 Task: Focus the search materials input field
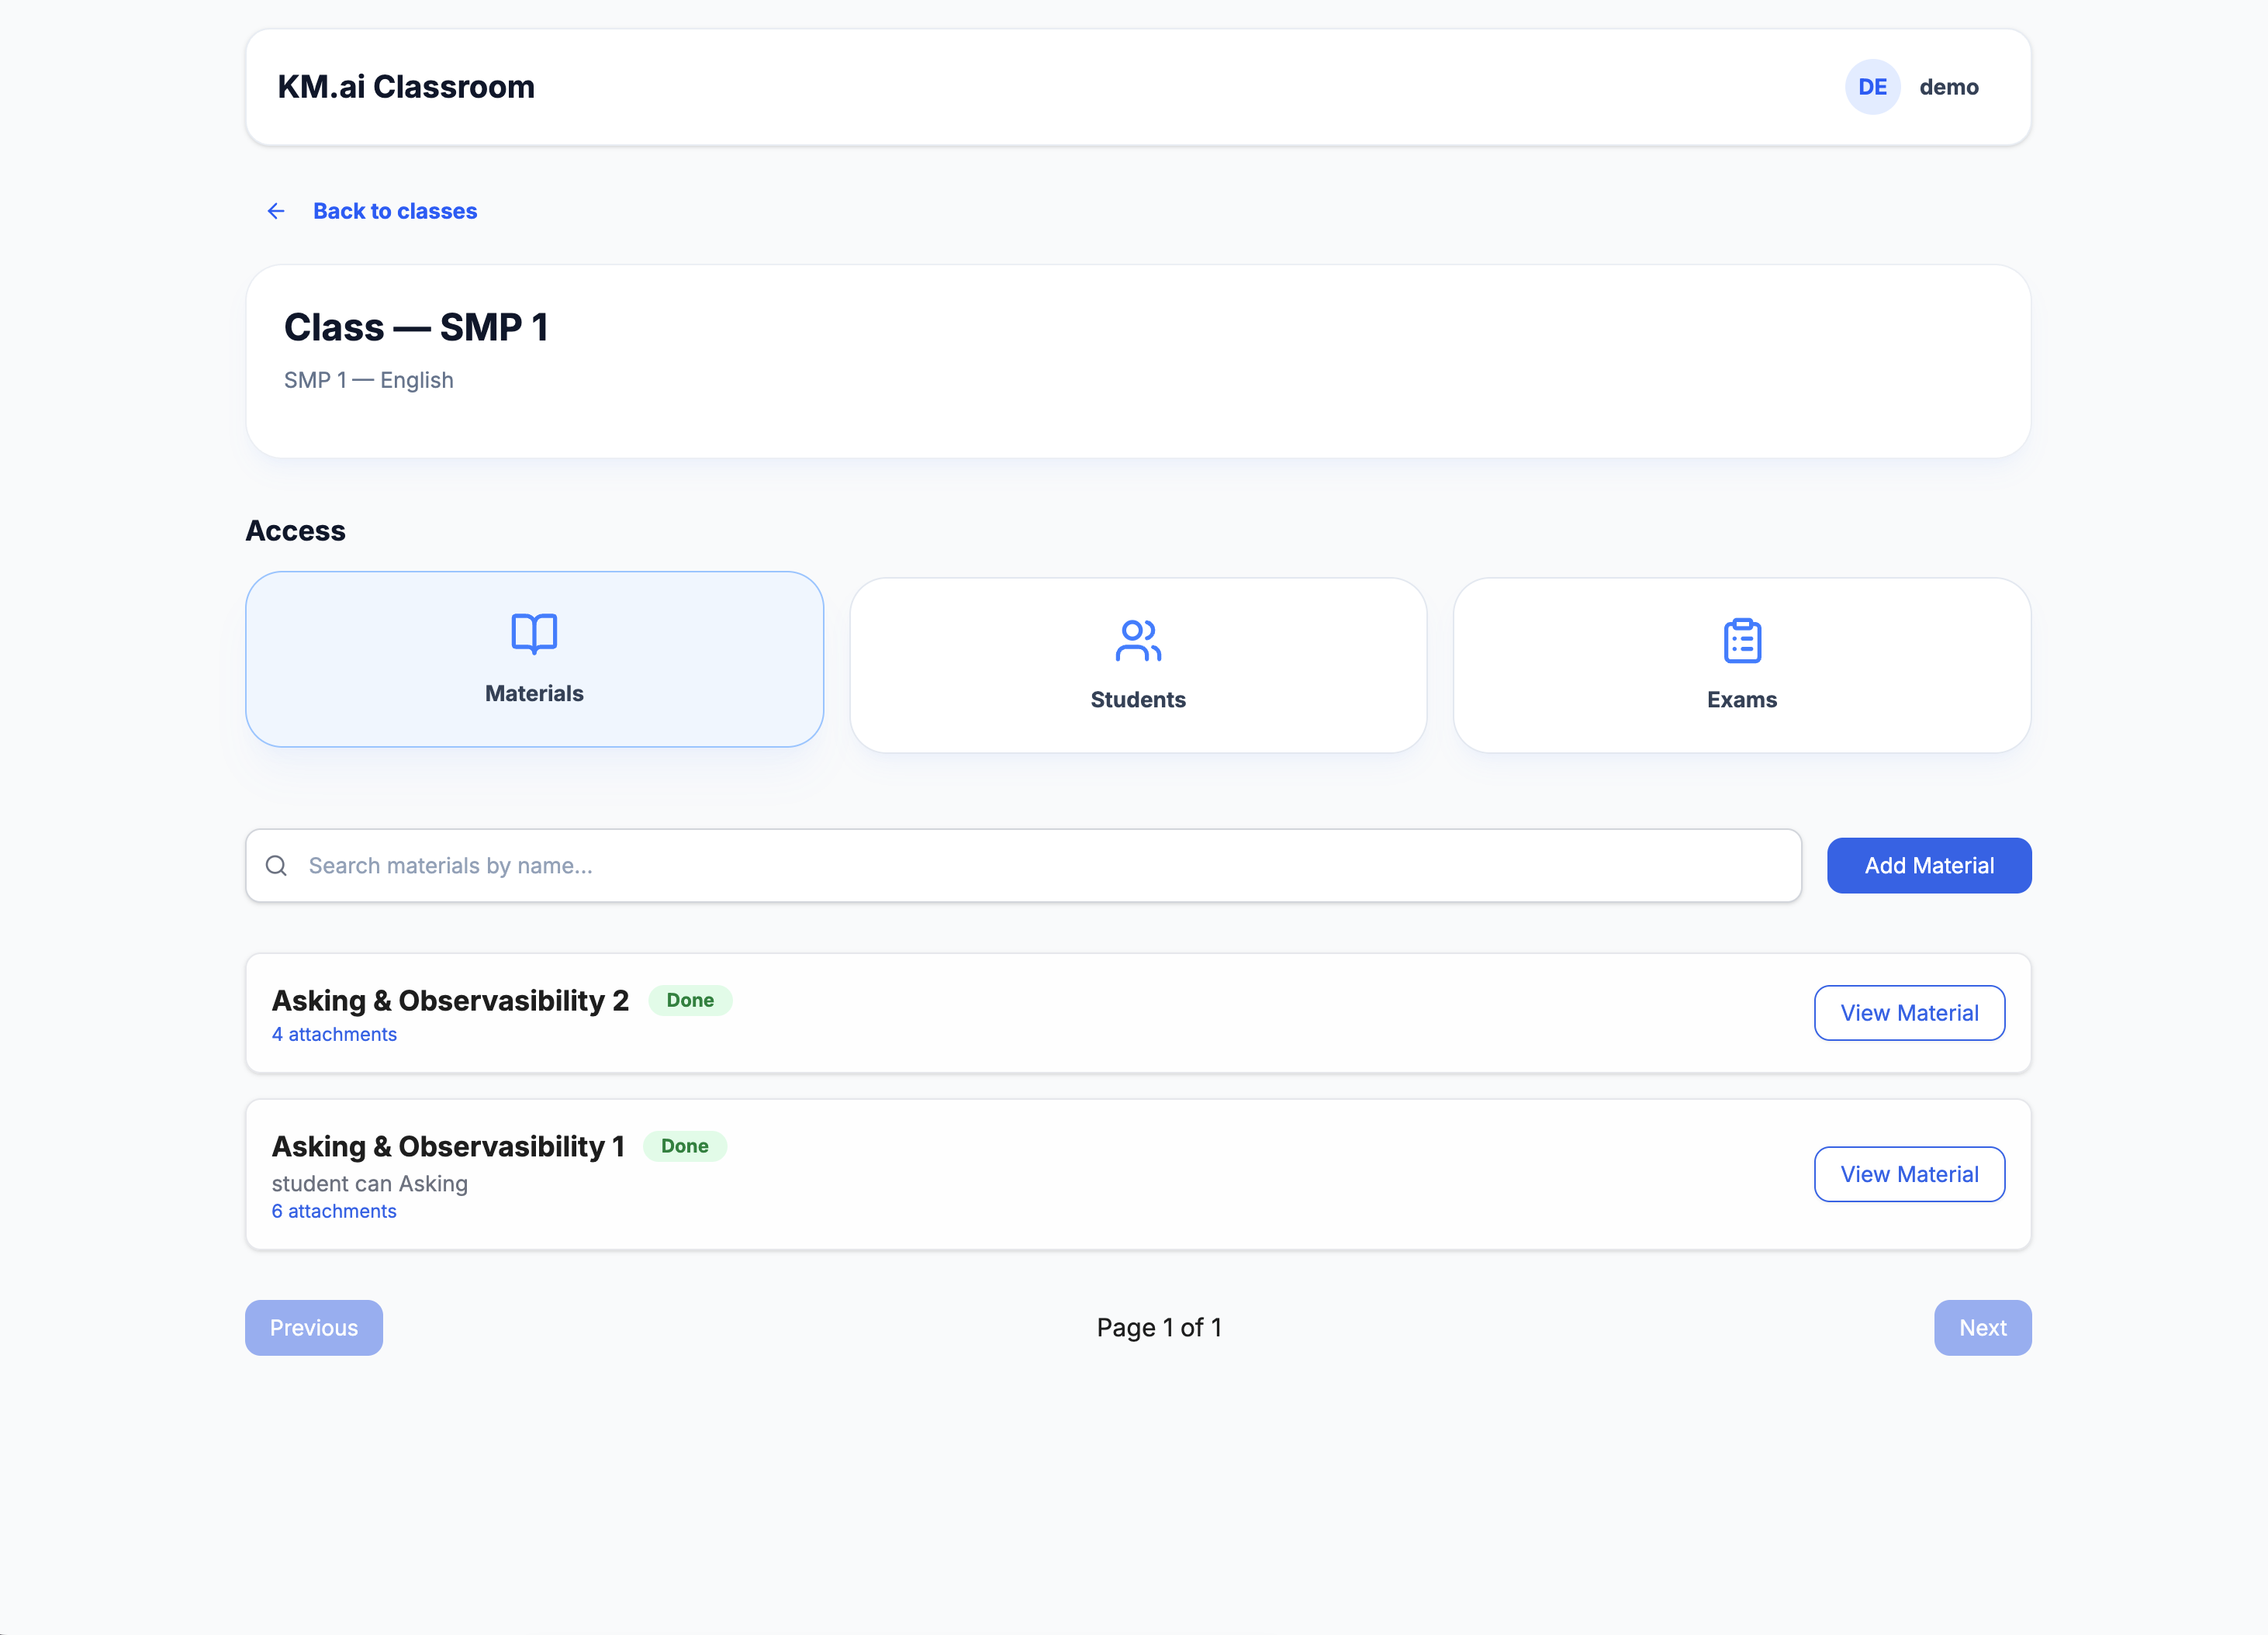[1040, 865]
